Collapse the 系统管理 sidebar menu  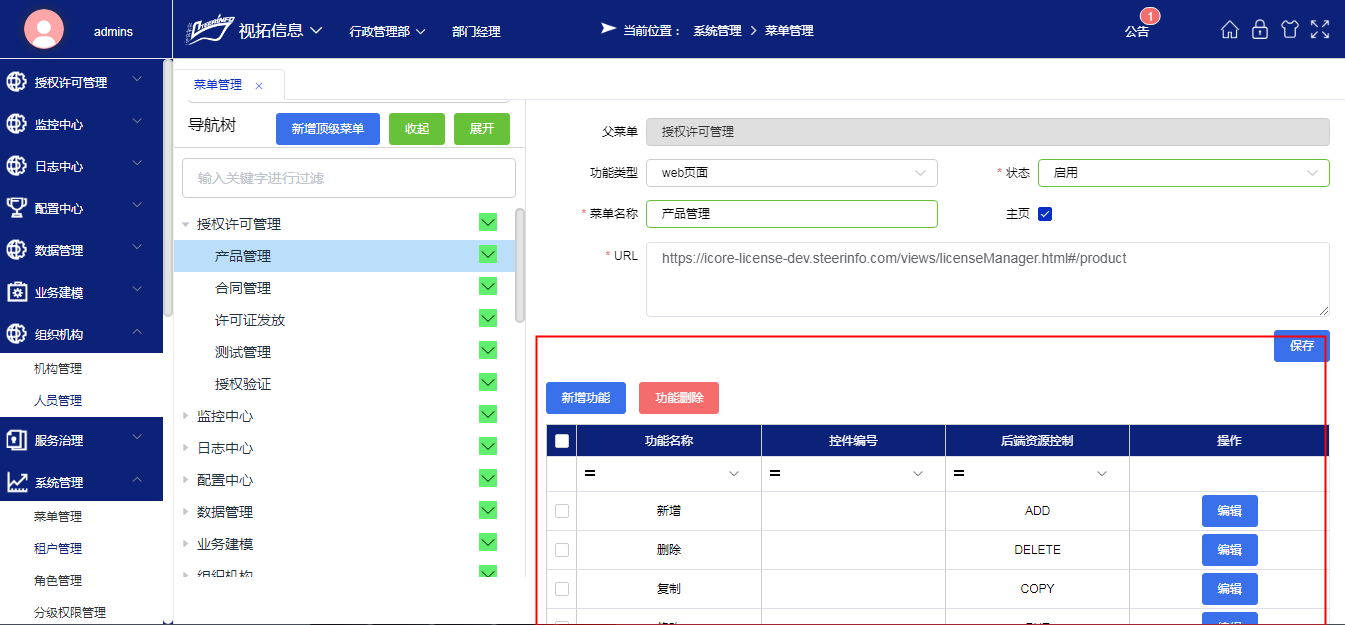click(138, 481)
